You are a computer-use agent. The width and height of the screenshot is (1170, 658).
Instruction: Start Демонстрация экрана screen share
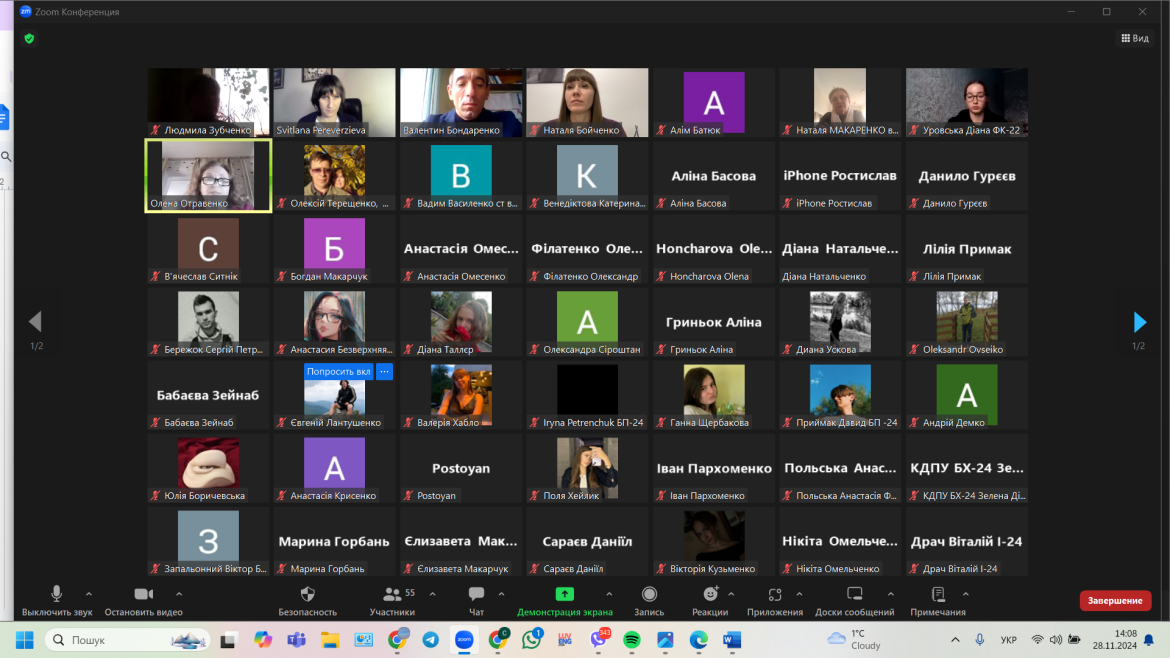(x=564, y=594)
